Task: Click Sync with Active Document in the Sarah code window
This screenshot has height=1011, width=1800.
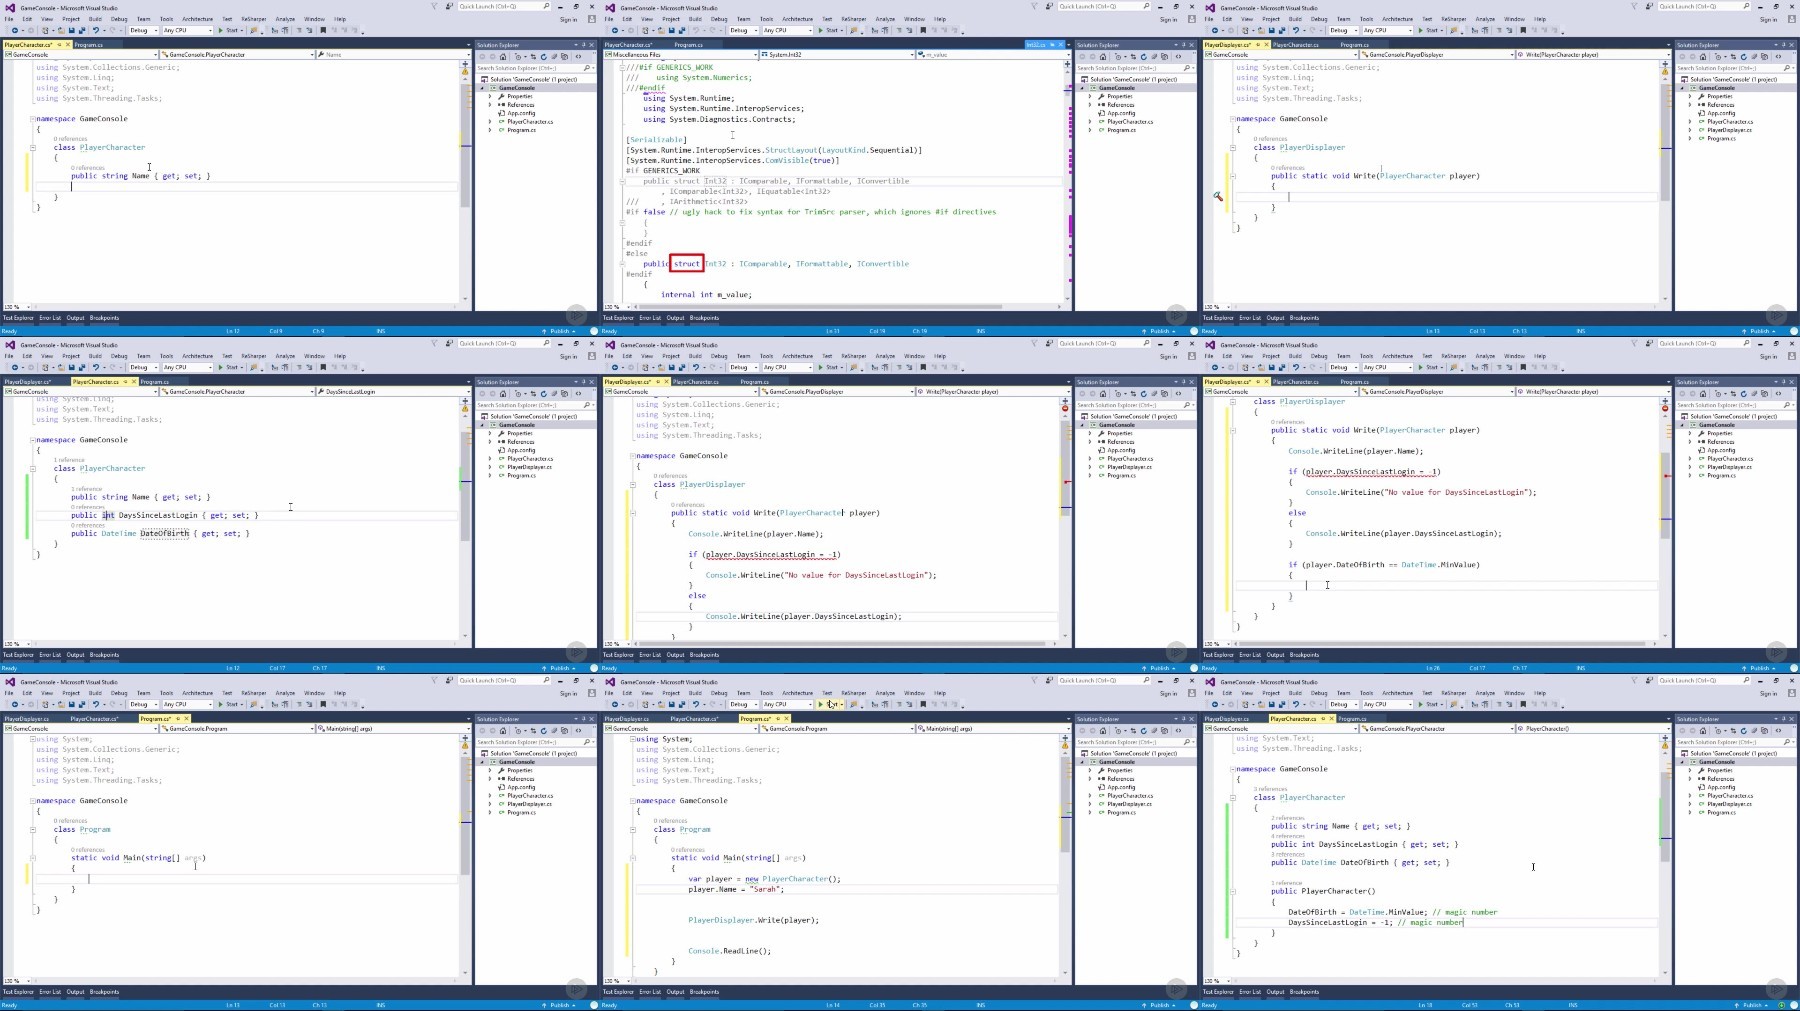Action: 1133,731
